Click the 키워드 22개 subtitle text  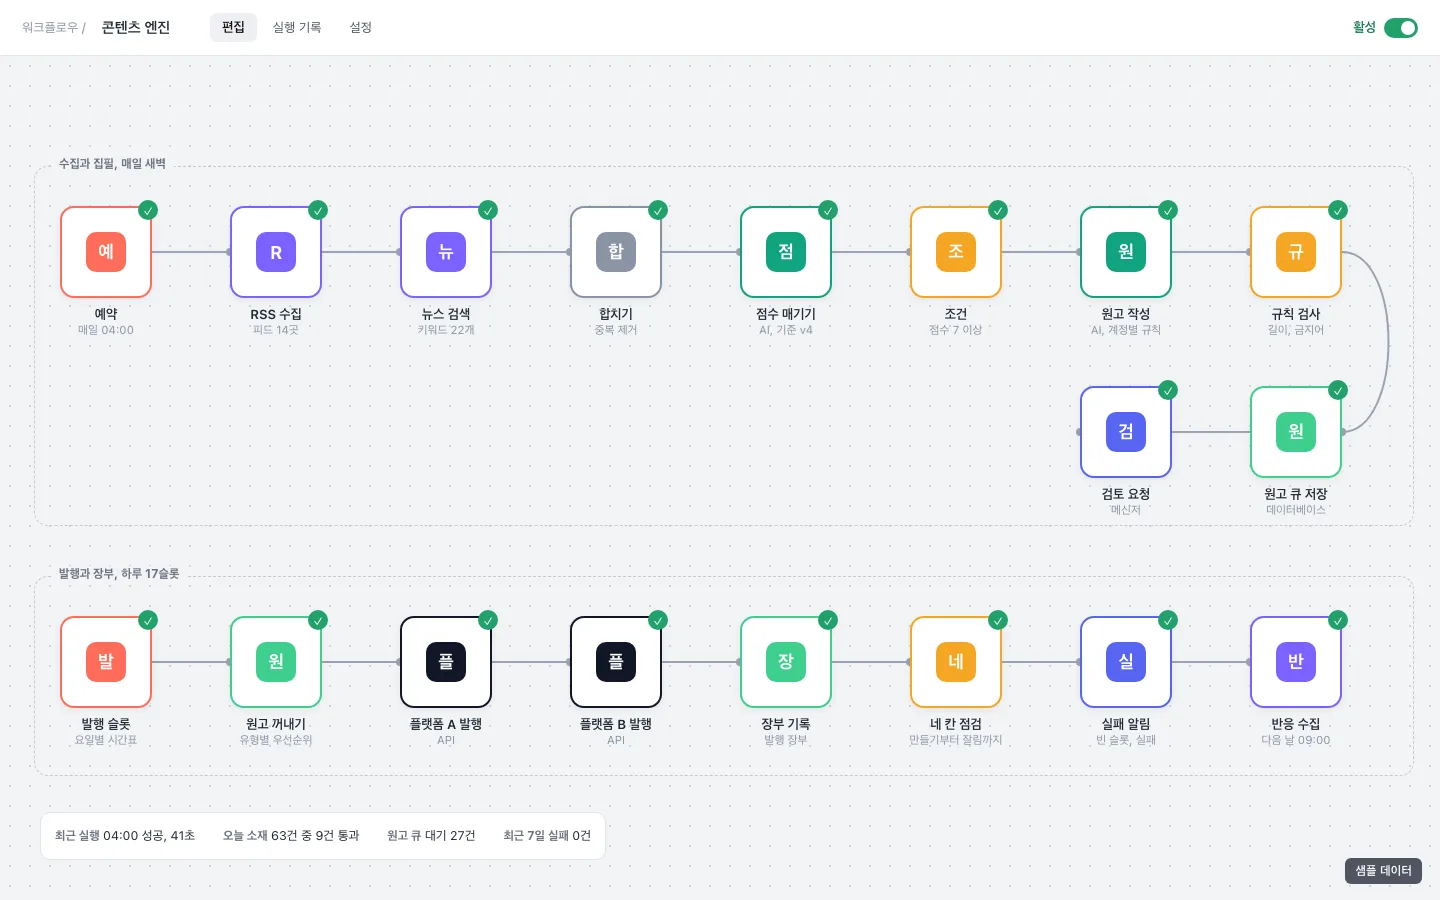click(446, 330)
